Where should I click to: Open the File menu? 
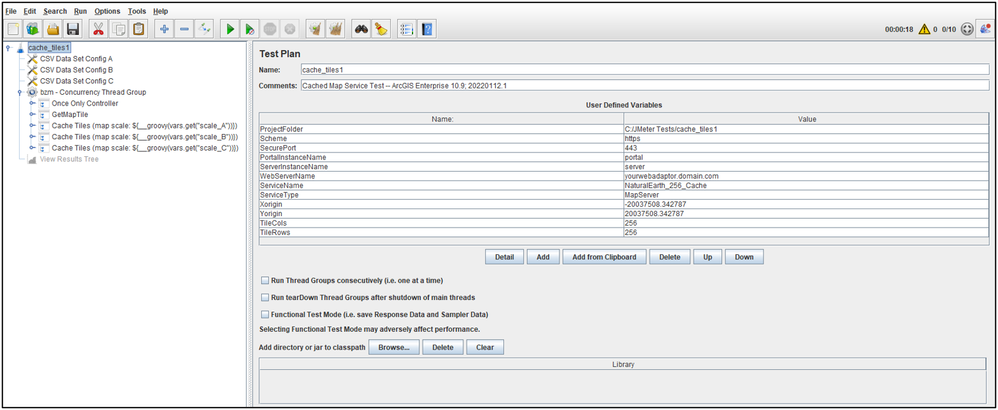click(x=11, y=11)
